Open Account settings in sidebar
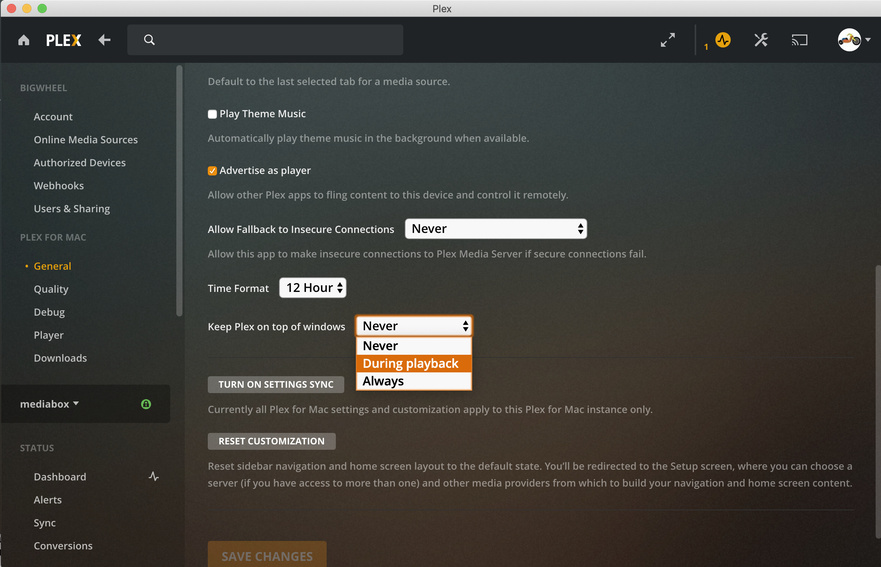 (53, 117)
